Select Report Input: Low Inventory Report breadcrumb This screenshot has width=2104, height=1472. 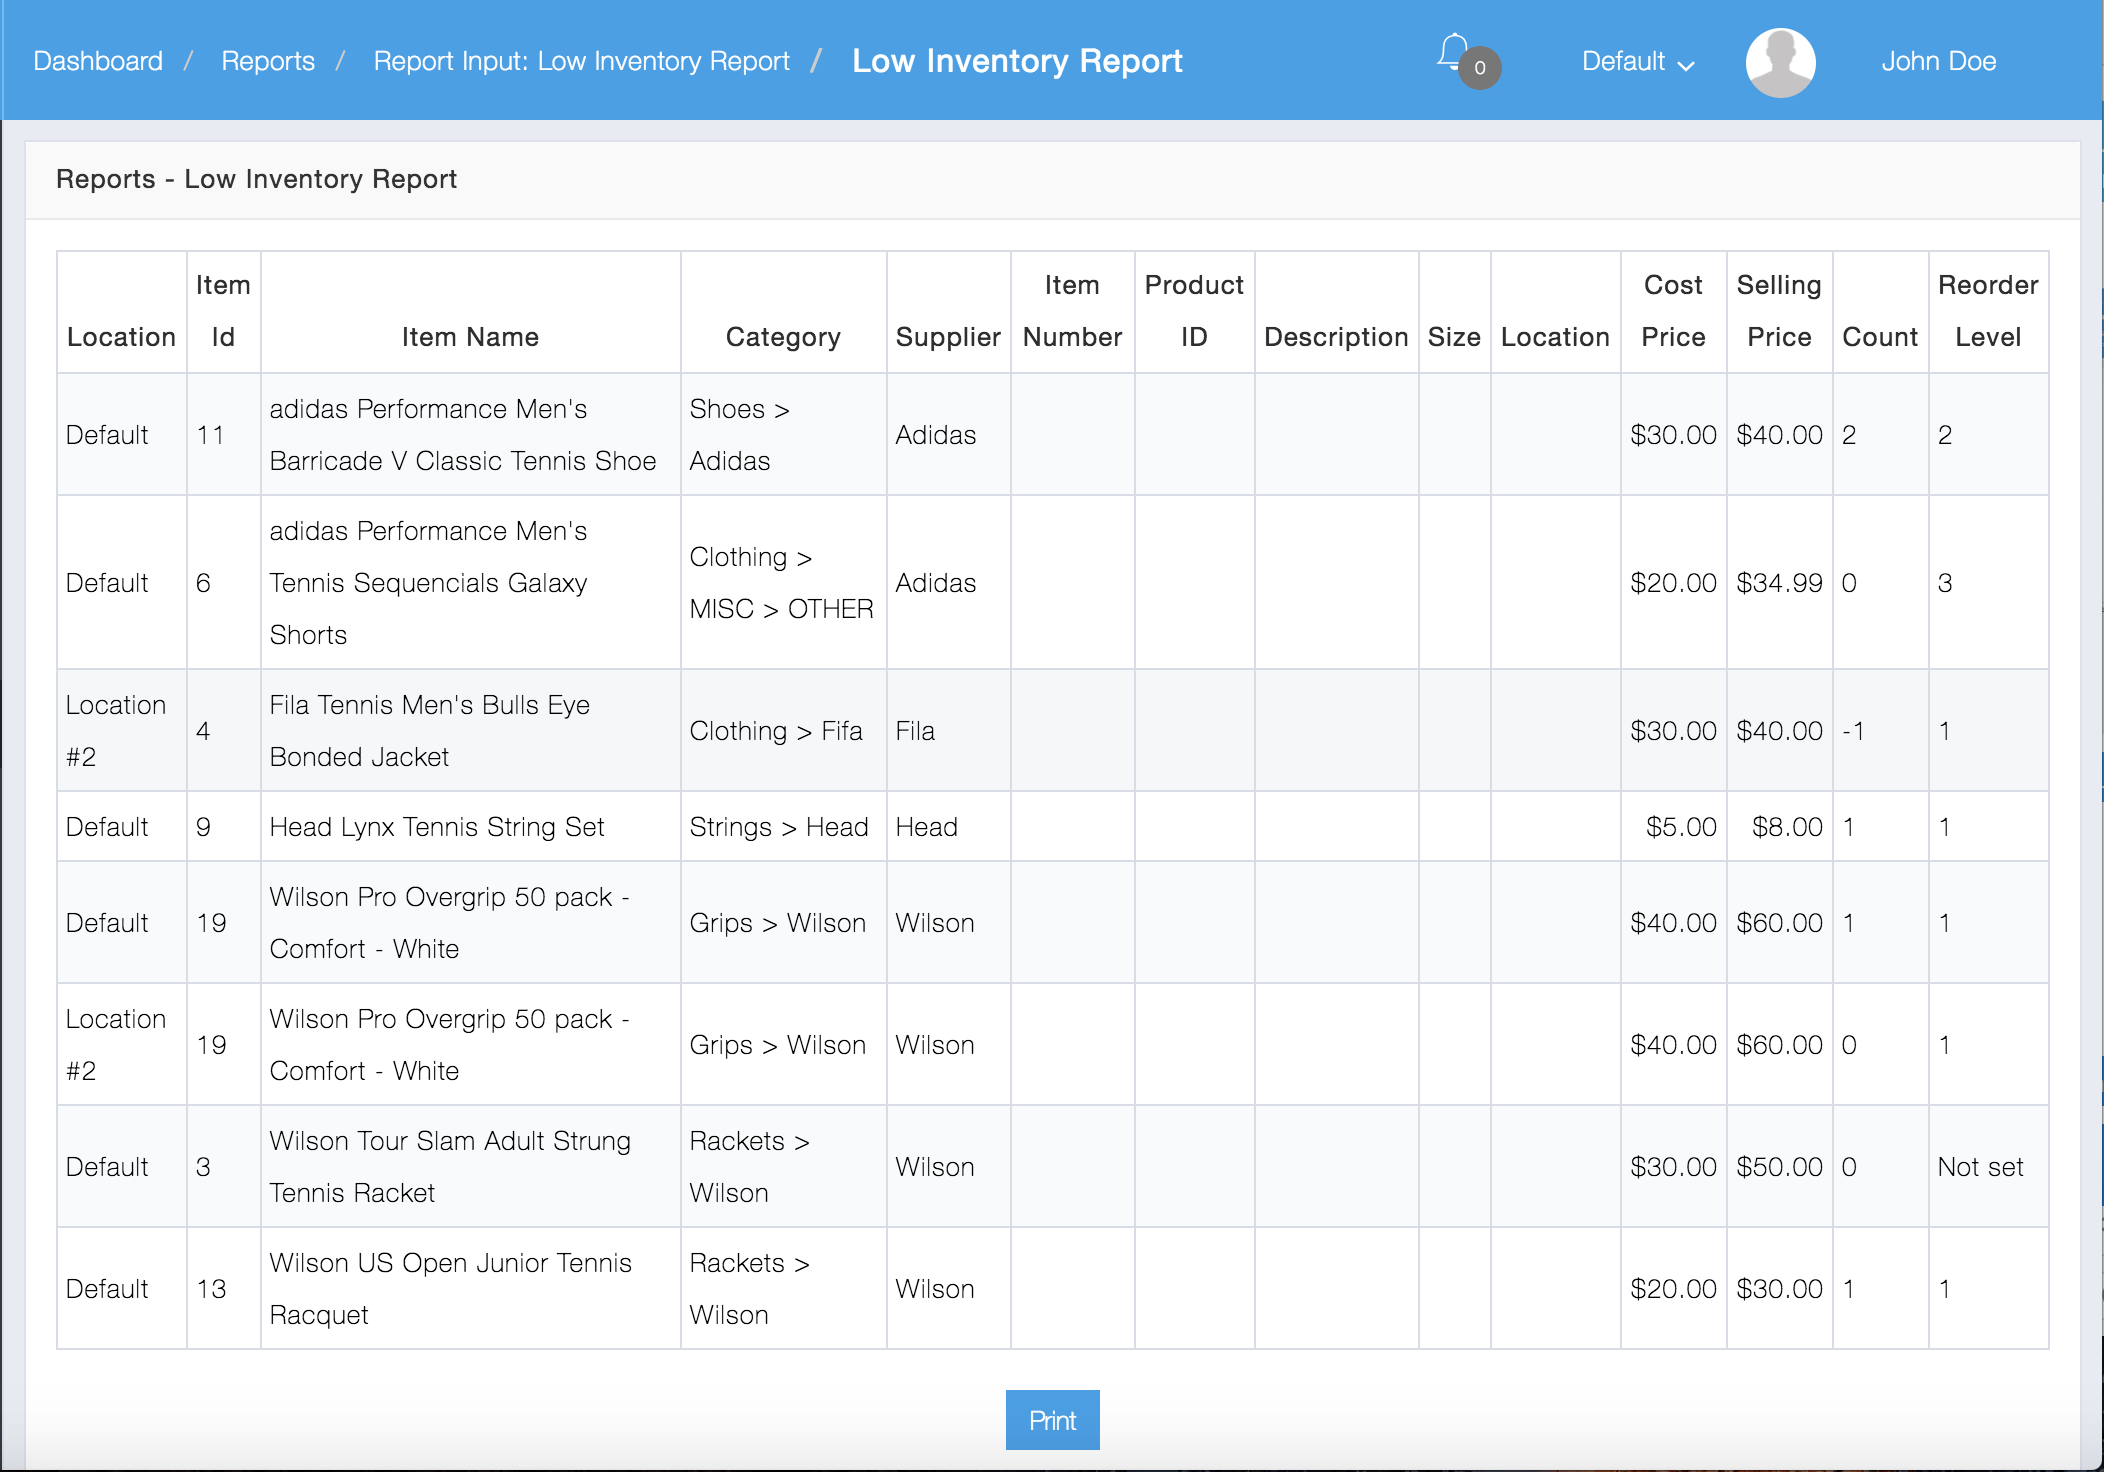581,61
